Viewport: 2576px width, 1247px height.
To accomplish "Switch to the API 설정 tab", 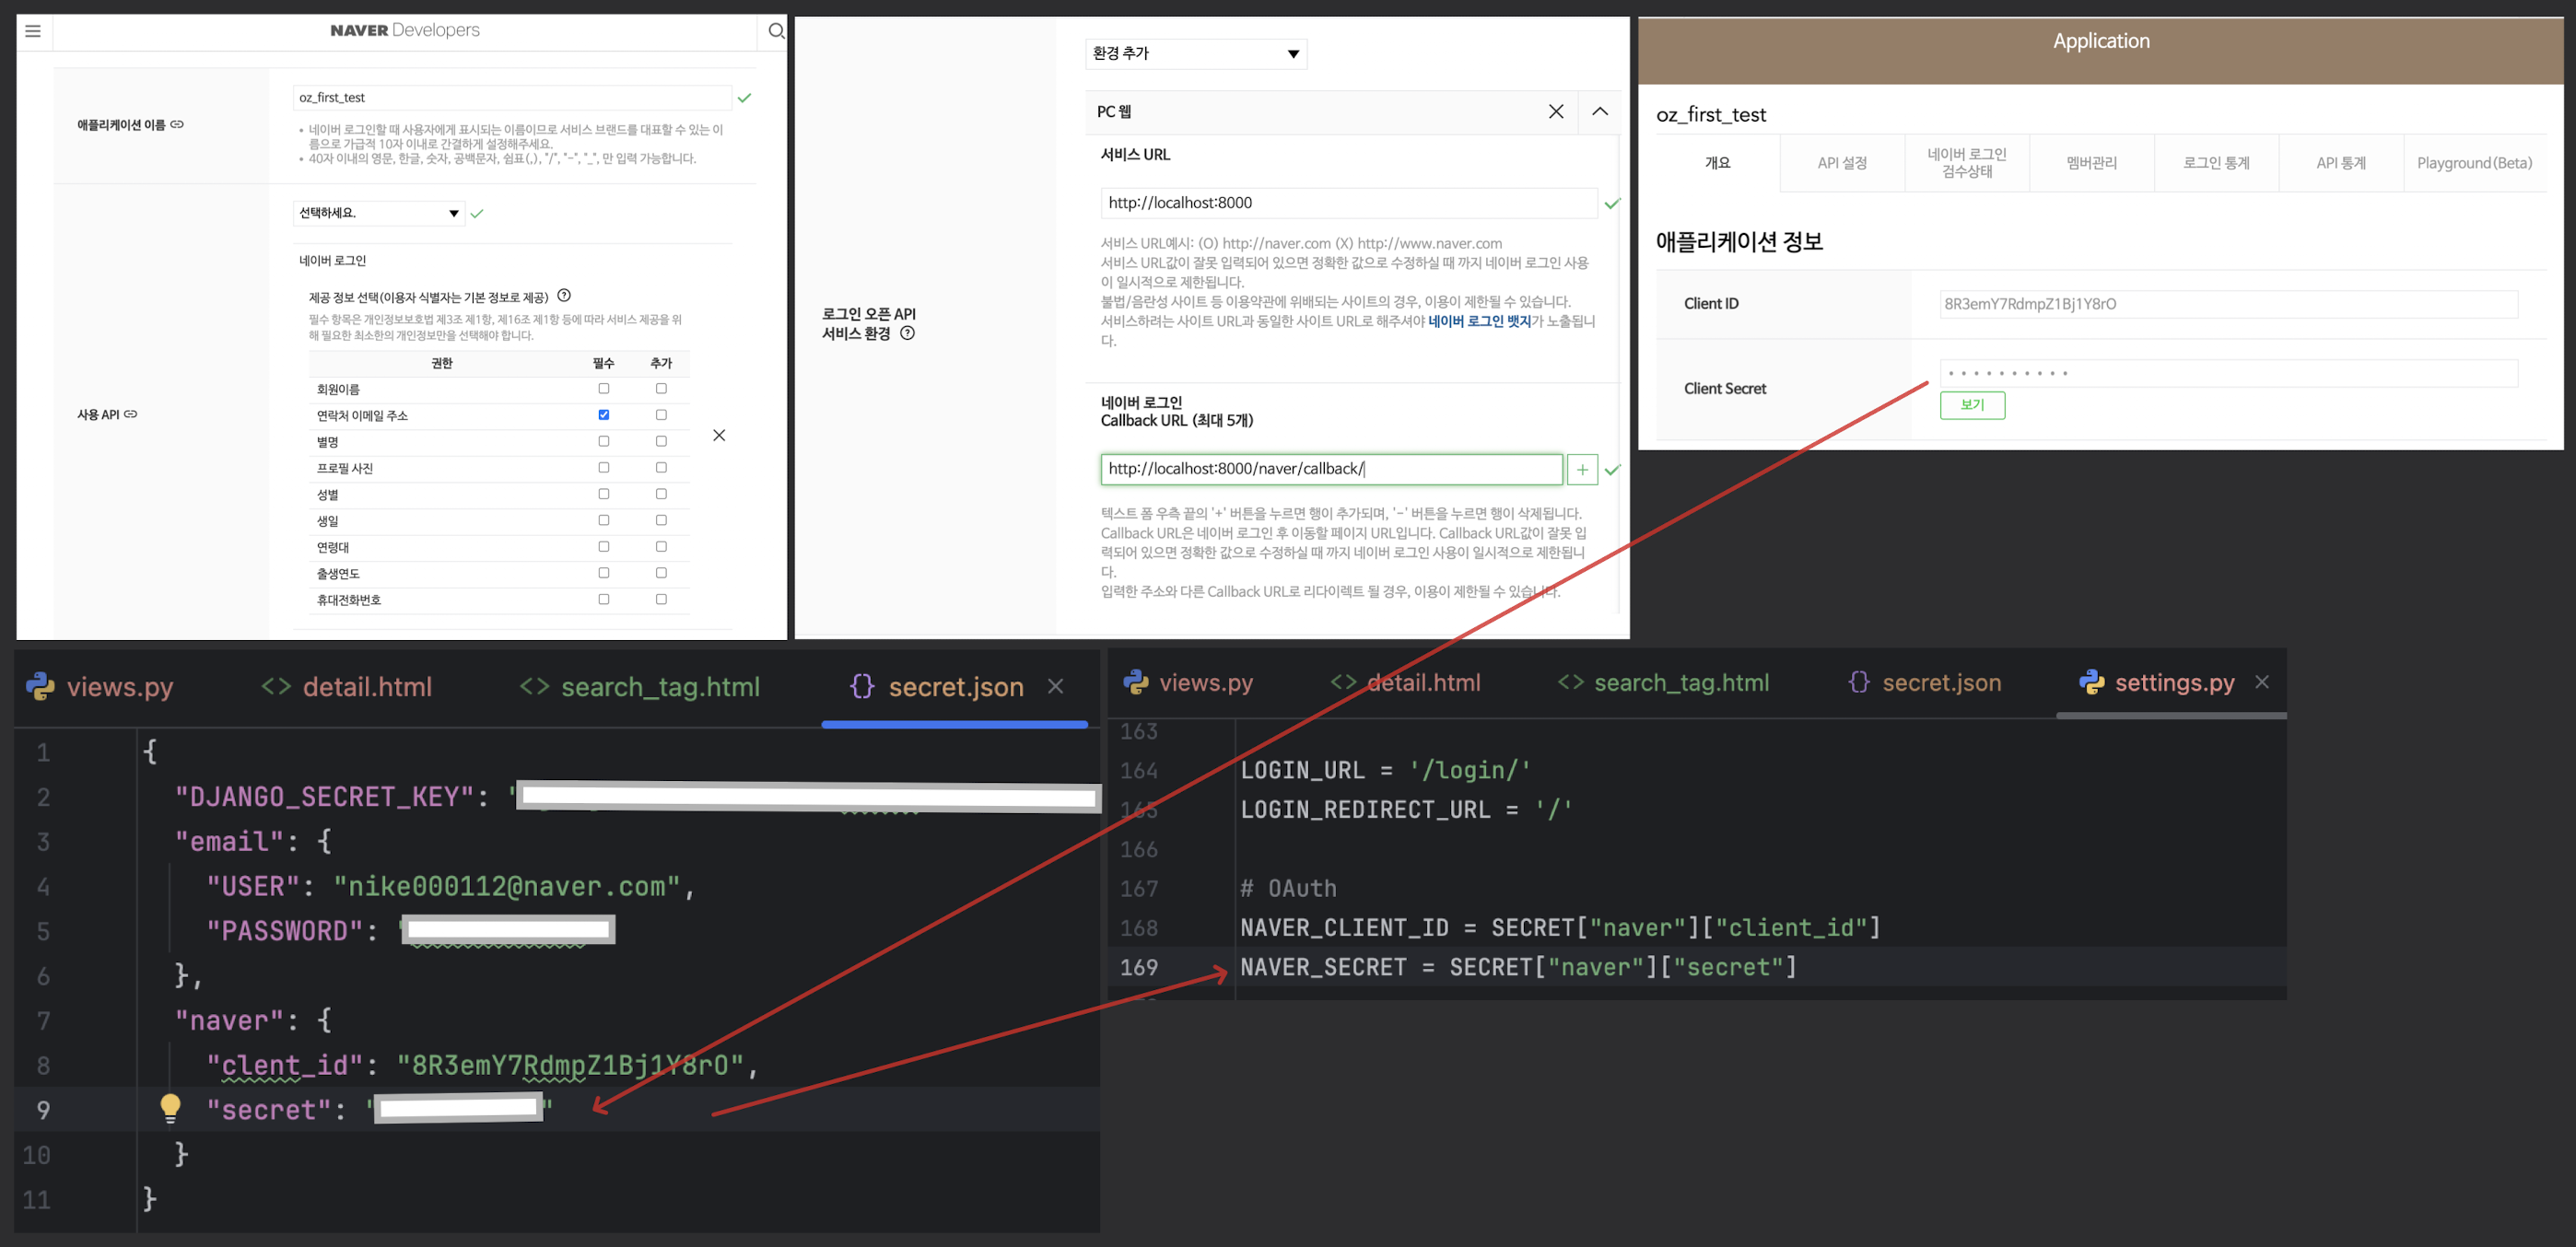I will click(1842, 163).
